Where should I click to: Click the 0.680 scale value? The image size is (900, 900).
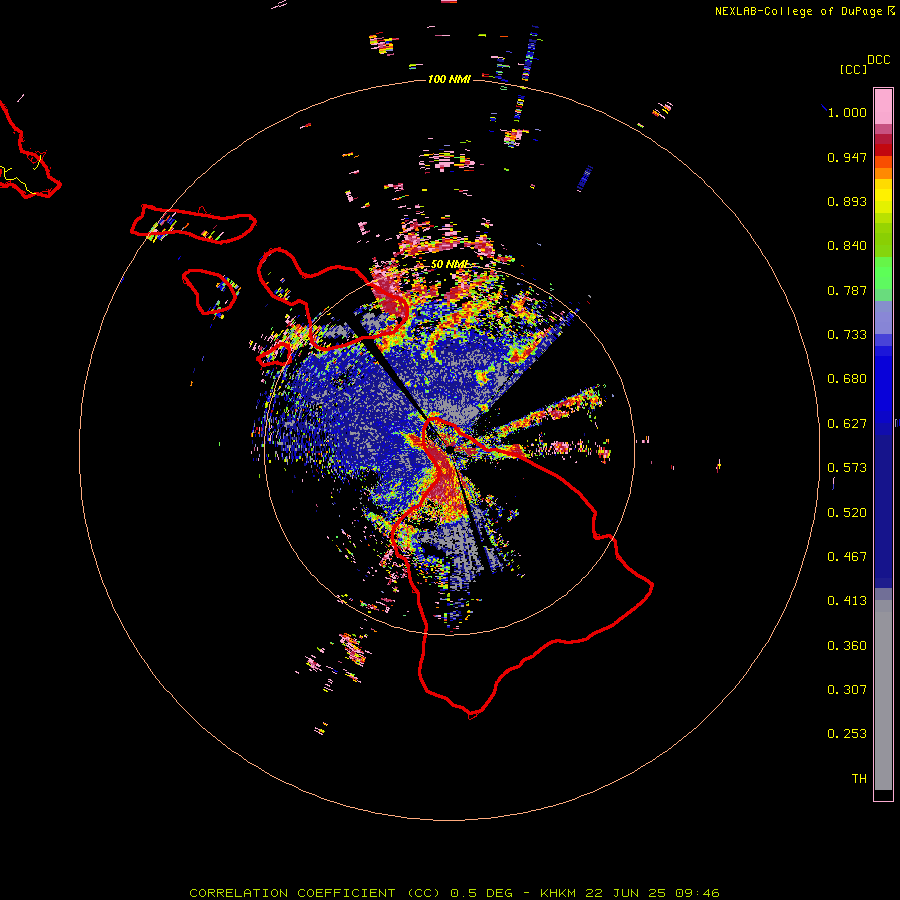coord(847,379)
